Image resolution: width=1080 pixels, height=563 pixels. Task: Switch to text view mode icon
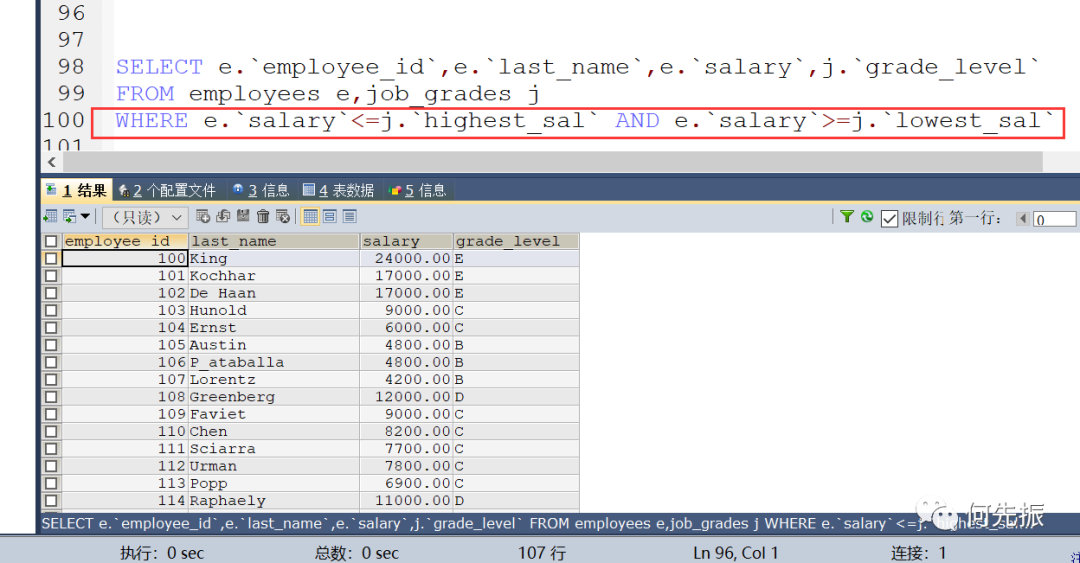click(350, 216)
